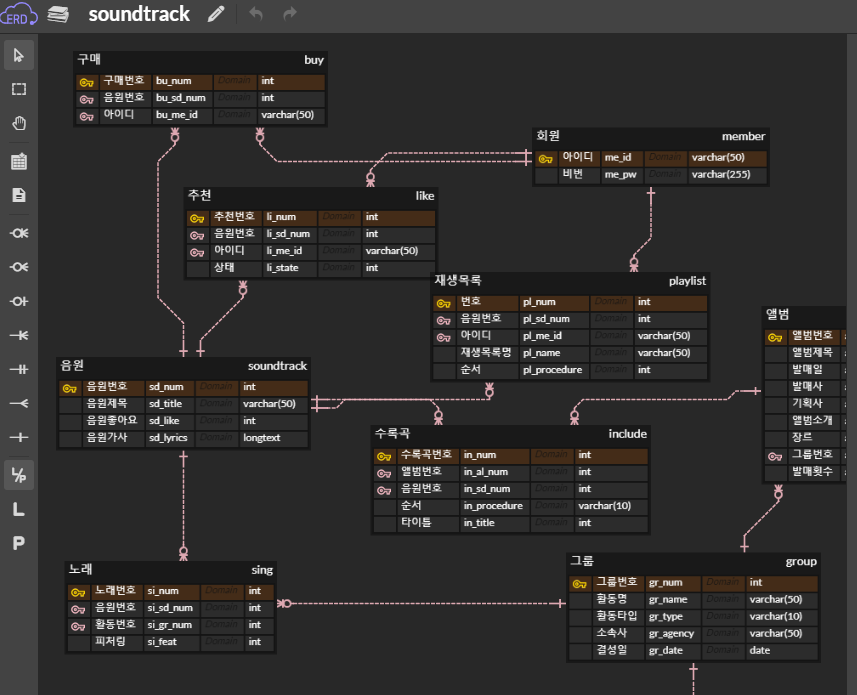
Task: Click the in_title column cell
Action: click(x=495, y=523)
